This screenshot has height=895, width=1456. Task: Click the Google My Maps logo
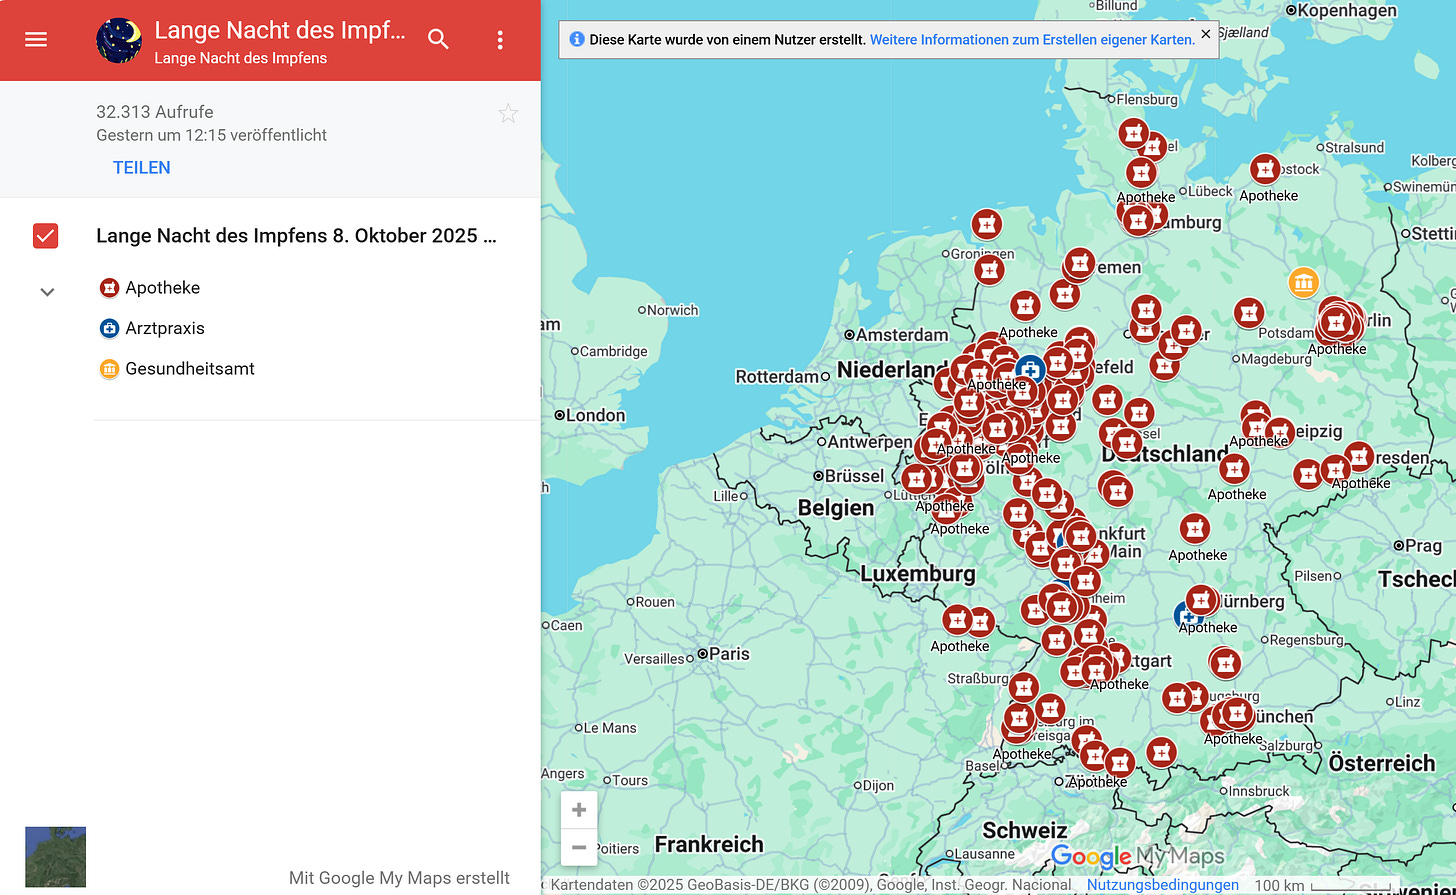[1137, 857]
